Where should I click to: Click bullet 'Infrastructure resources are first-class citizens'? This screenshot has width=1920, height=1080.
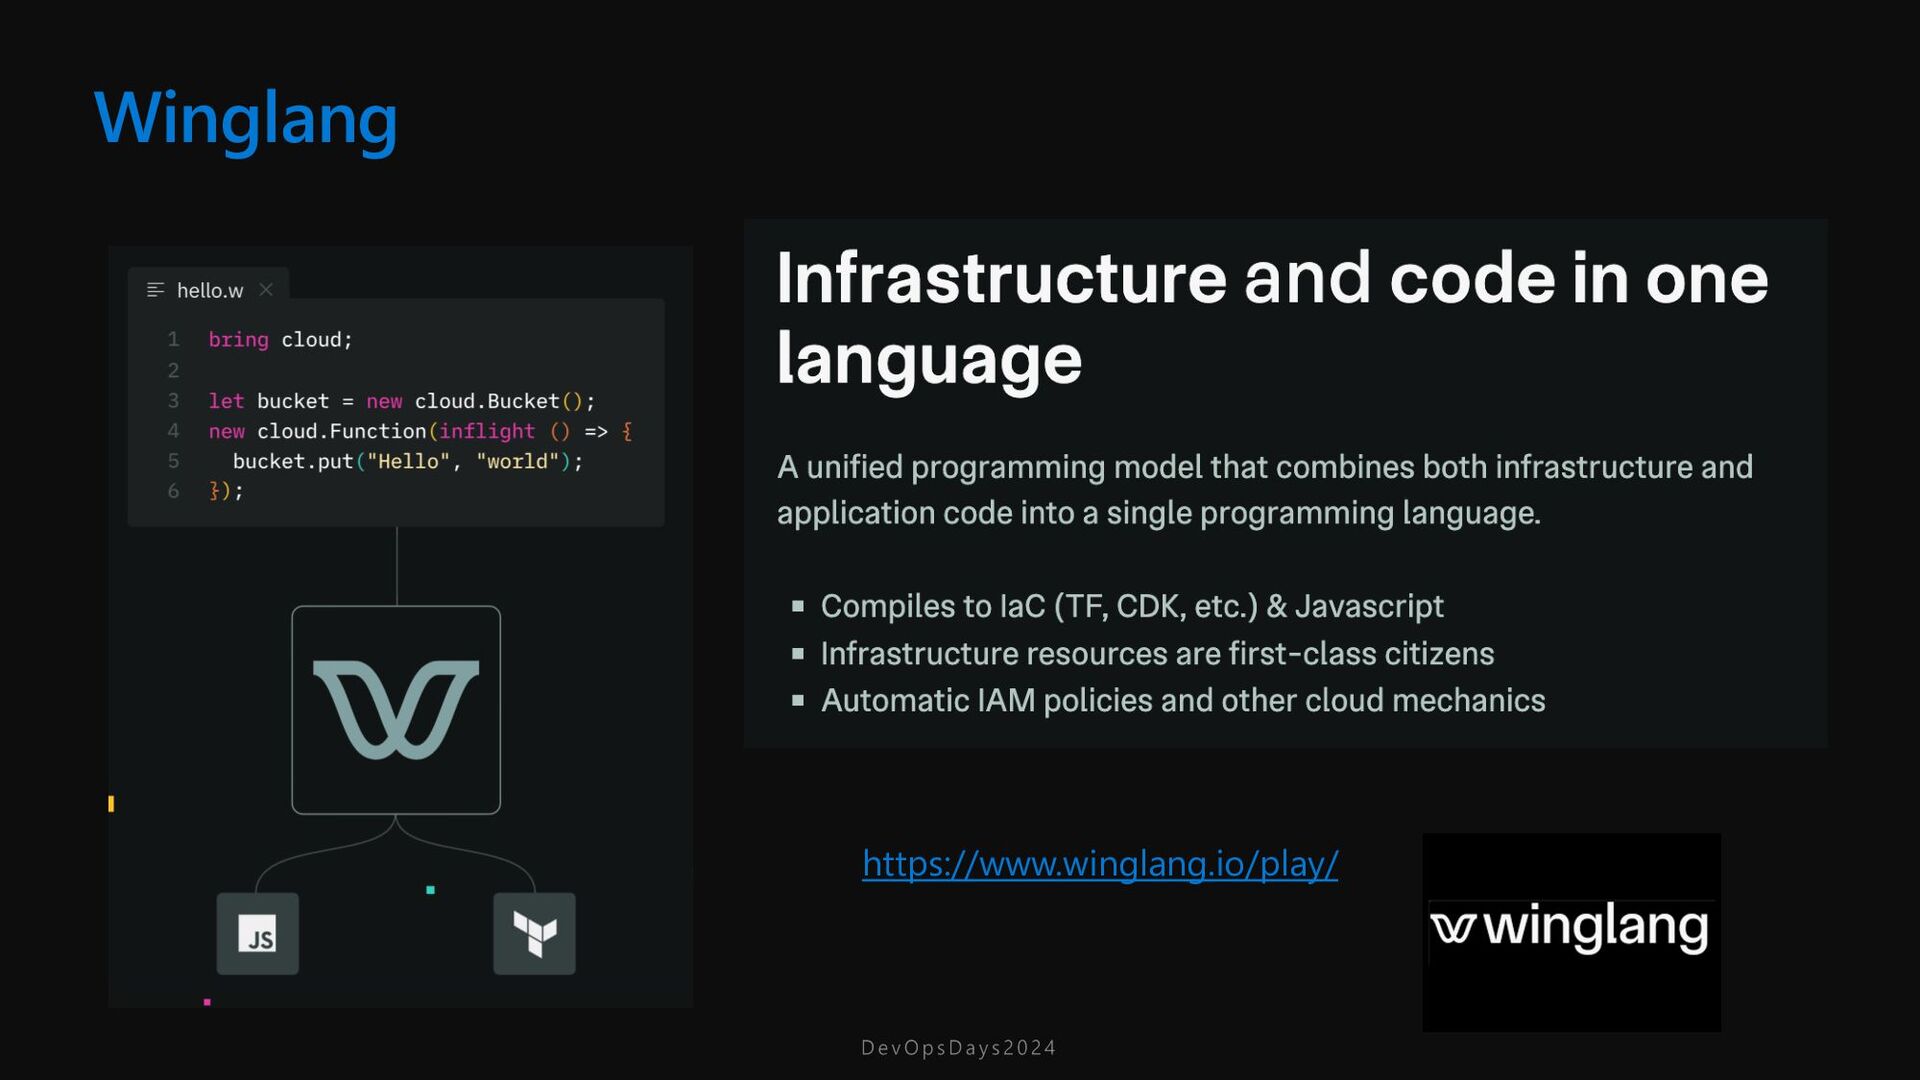coord(1157,653)
